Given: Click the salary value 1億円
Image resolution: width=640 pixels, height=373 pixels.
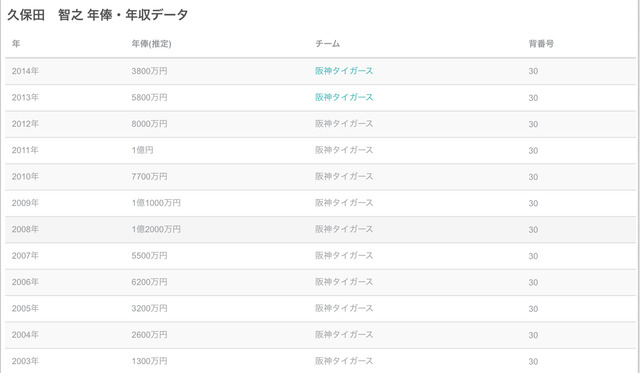Looking at the screenshot, I should click(x=142, y=150).
